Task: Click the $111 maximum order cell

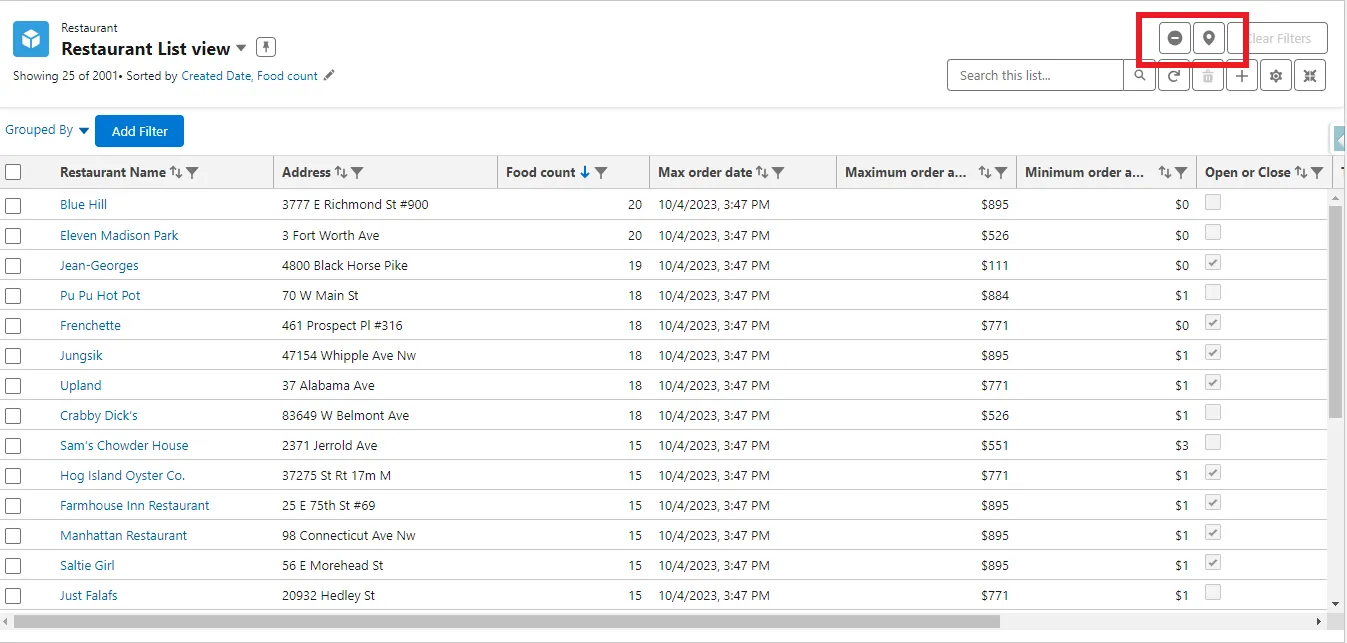Action: pos(996,266)
